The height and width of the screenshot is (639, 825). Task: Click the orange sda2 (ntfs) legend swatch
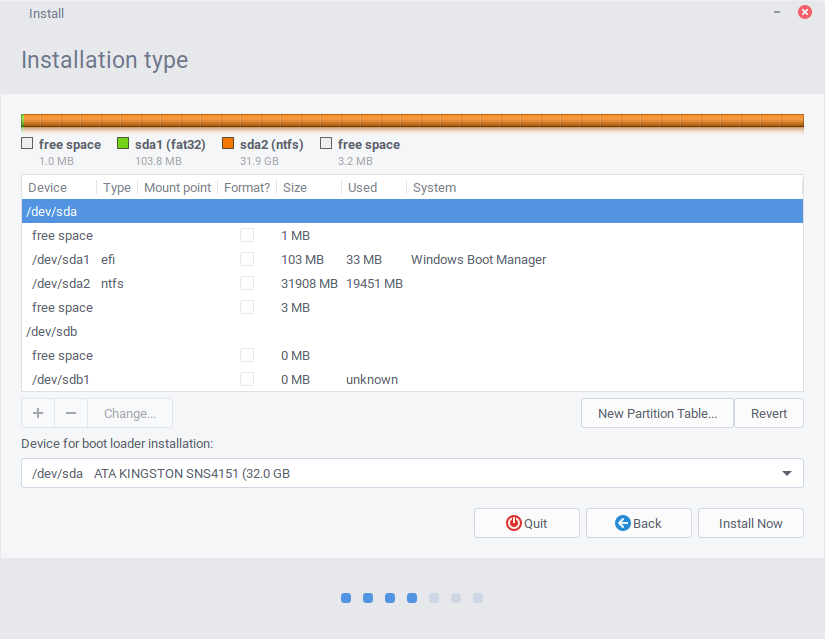pos(228,143)
